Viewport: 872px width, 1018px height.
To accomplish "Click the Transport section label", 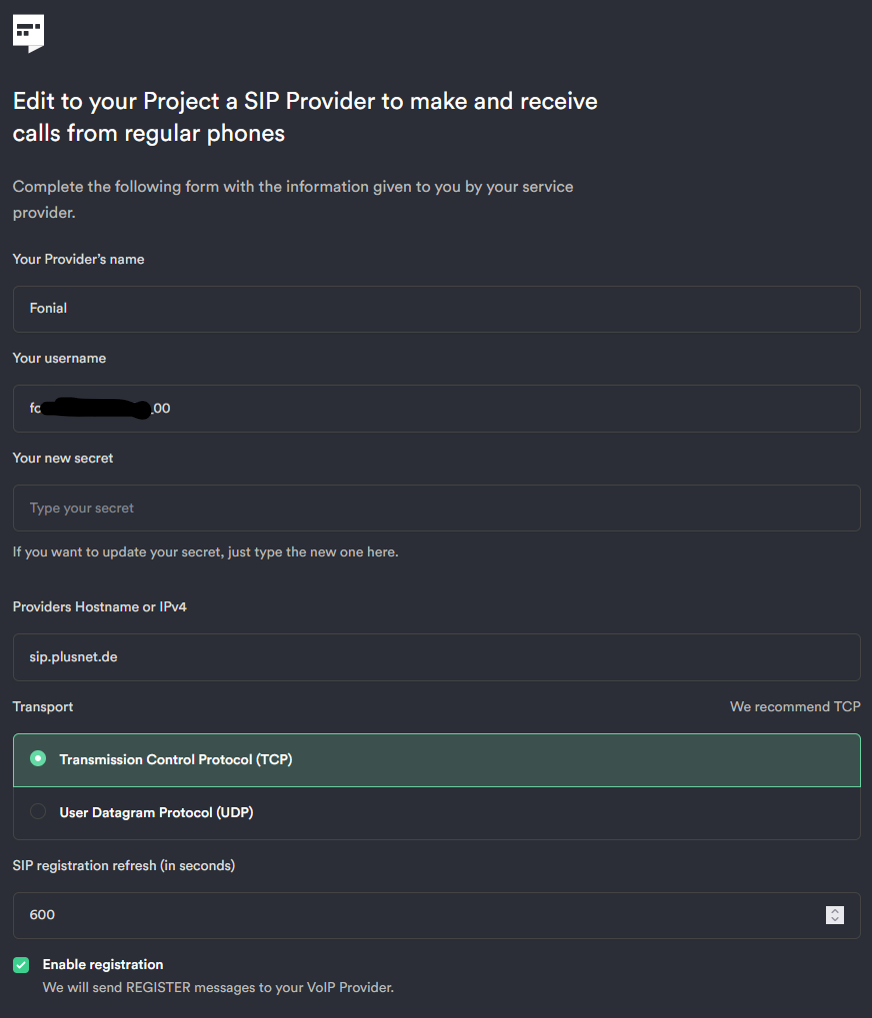I will coord(42,706).
